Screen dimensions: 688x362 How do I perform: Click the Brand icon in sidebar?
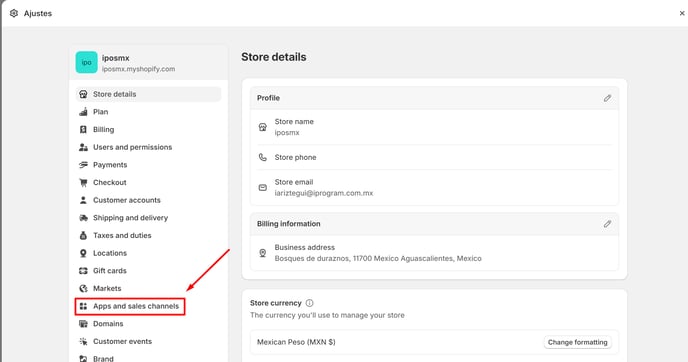coord(83,358)
